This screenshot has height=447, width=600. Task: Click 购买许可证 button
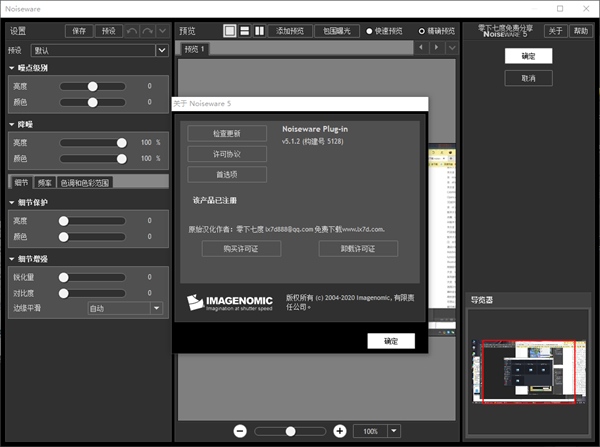pos(241,249)
